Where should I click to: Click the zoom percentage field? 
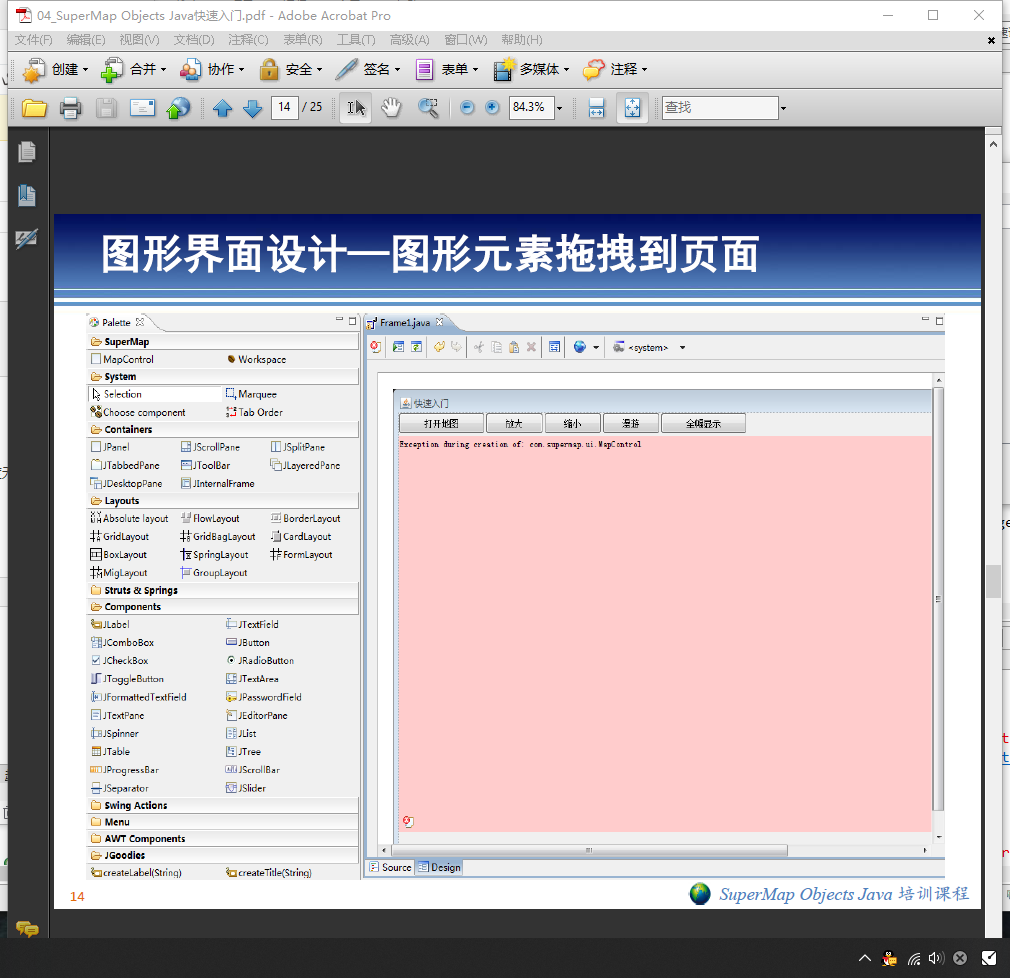click(531, 108)
